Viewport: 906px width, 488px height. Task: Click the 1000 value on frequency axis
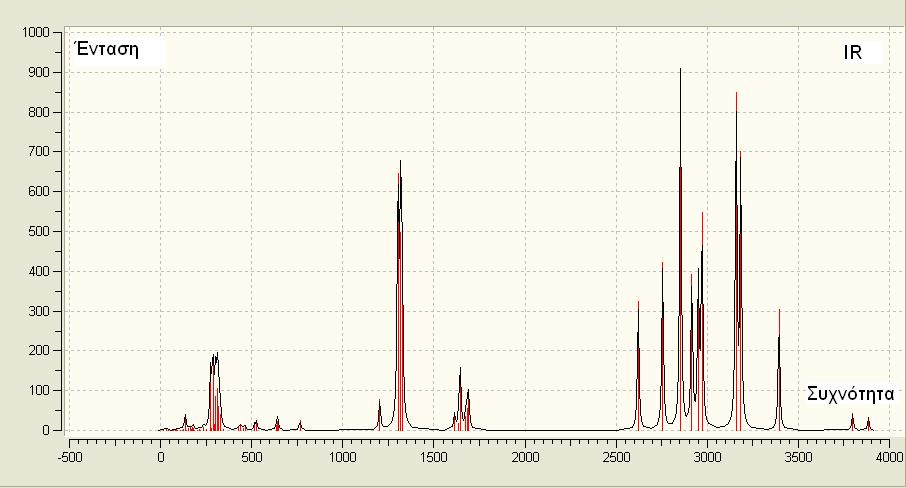pyautogui.click(x=343, y=458)
